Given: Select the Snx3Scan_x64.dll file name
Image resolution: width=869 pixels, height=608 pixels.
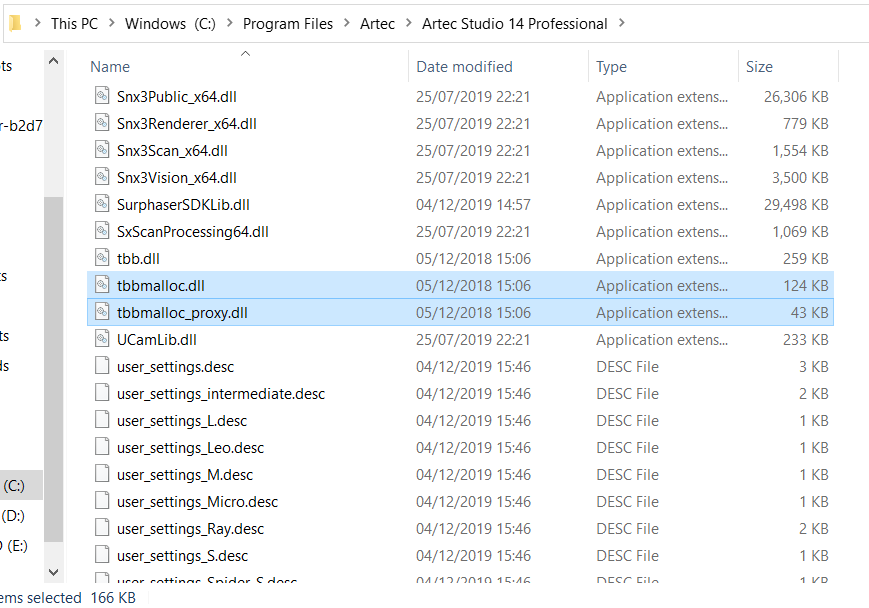Looking at the screenshot, I should (172, 151).
